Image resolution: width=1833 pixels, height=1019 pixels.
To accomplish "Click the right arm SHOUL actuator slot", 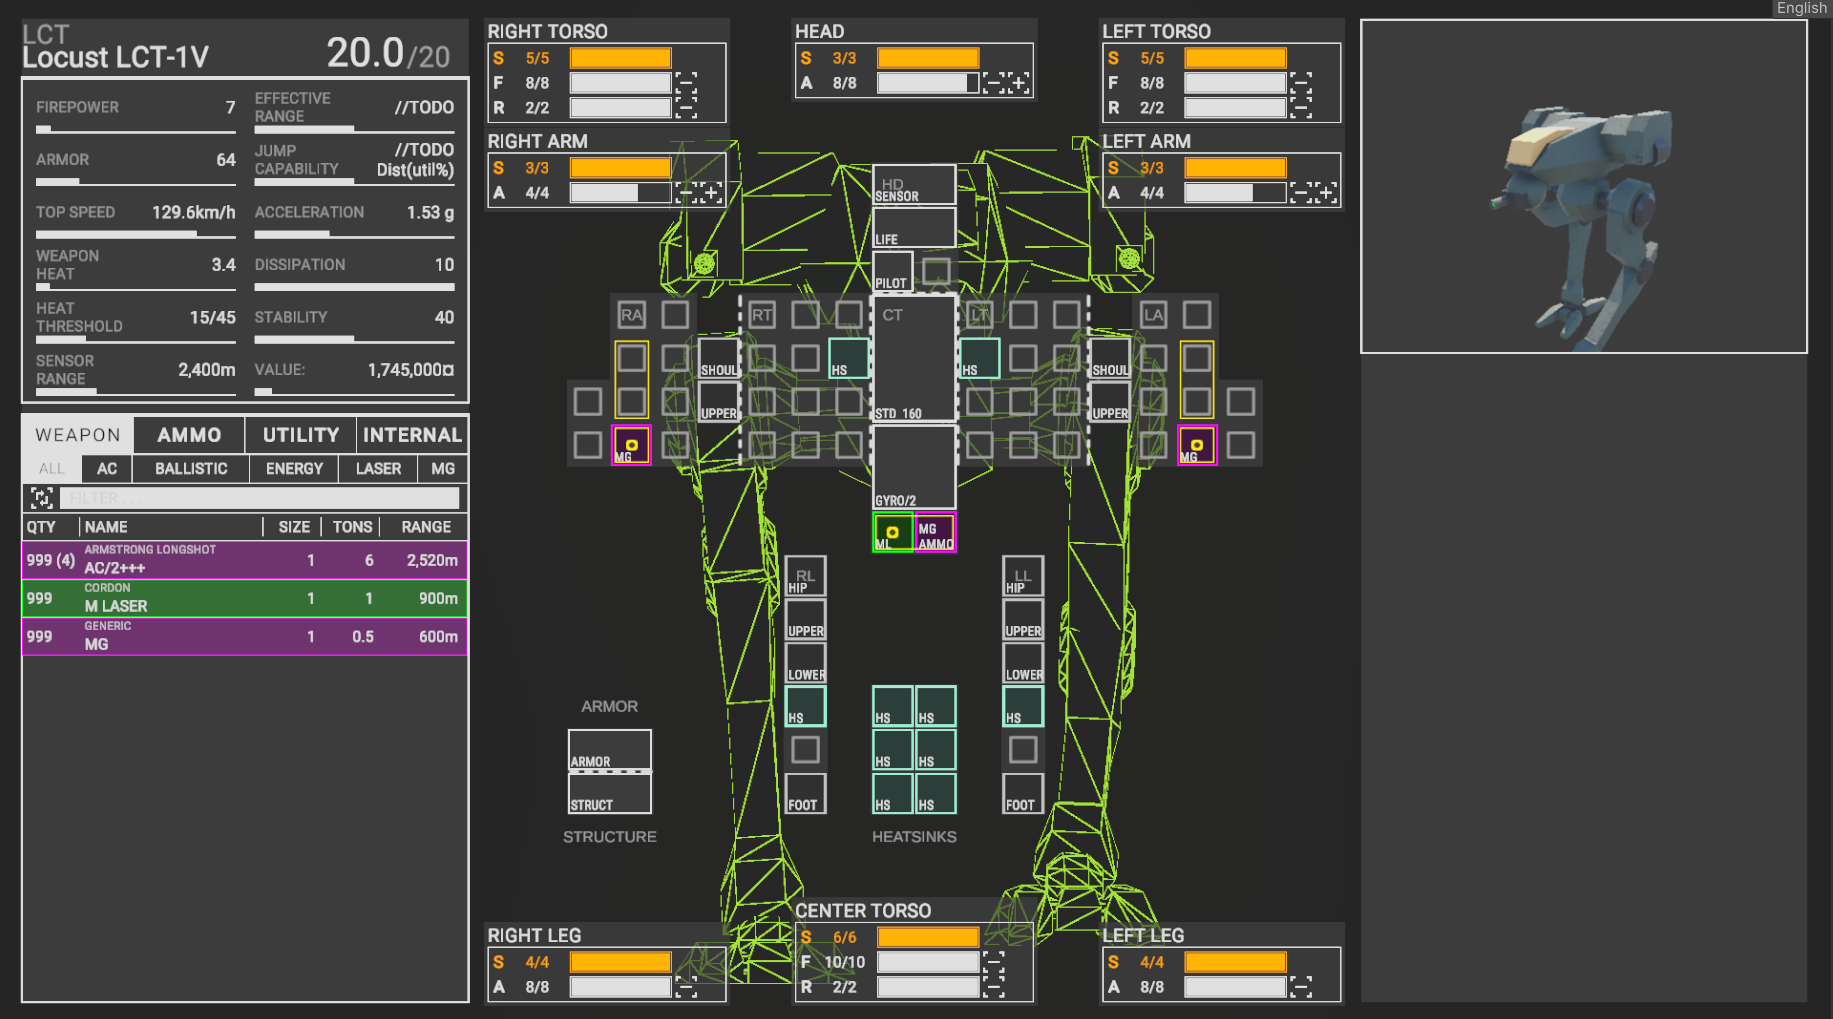I will (718, 358).
